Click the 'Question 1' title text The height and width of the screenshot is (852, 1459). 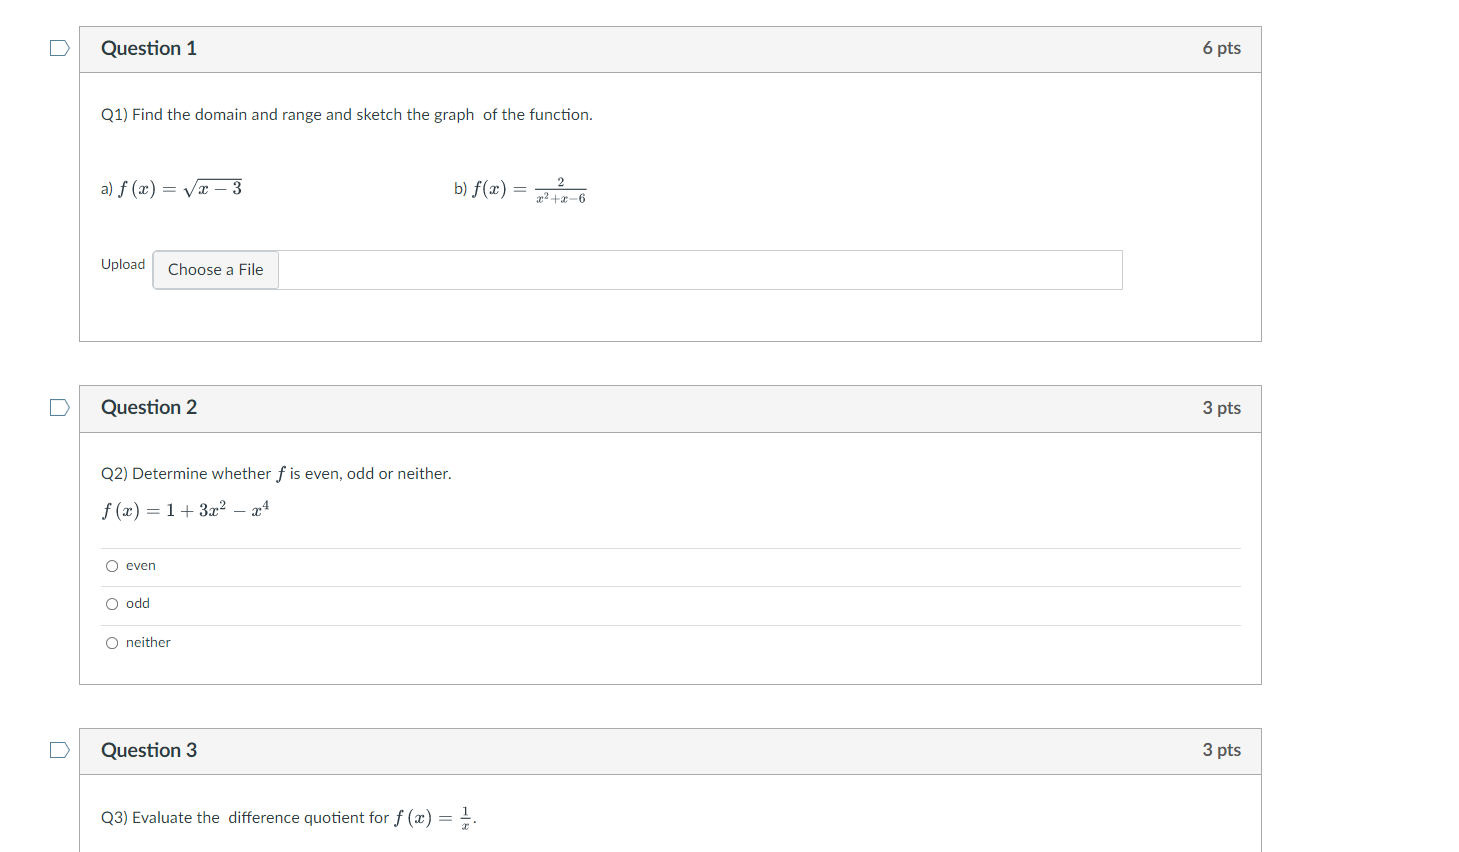click(x=148, y=47)
